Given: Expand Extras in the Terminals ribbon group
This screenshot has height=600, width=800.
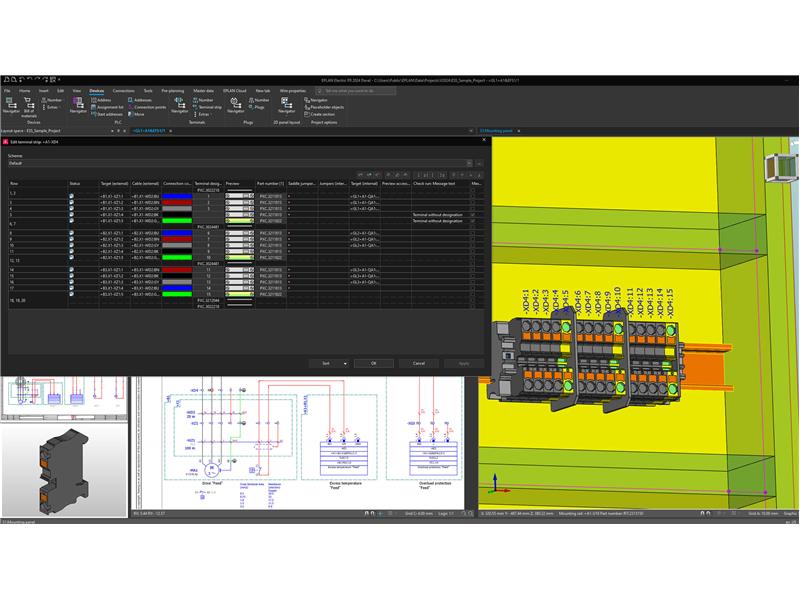Looking at the screenshot, I should [202, 114].
